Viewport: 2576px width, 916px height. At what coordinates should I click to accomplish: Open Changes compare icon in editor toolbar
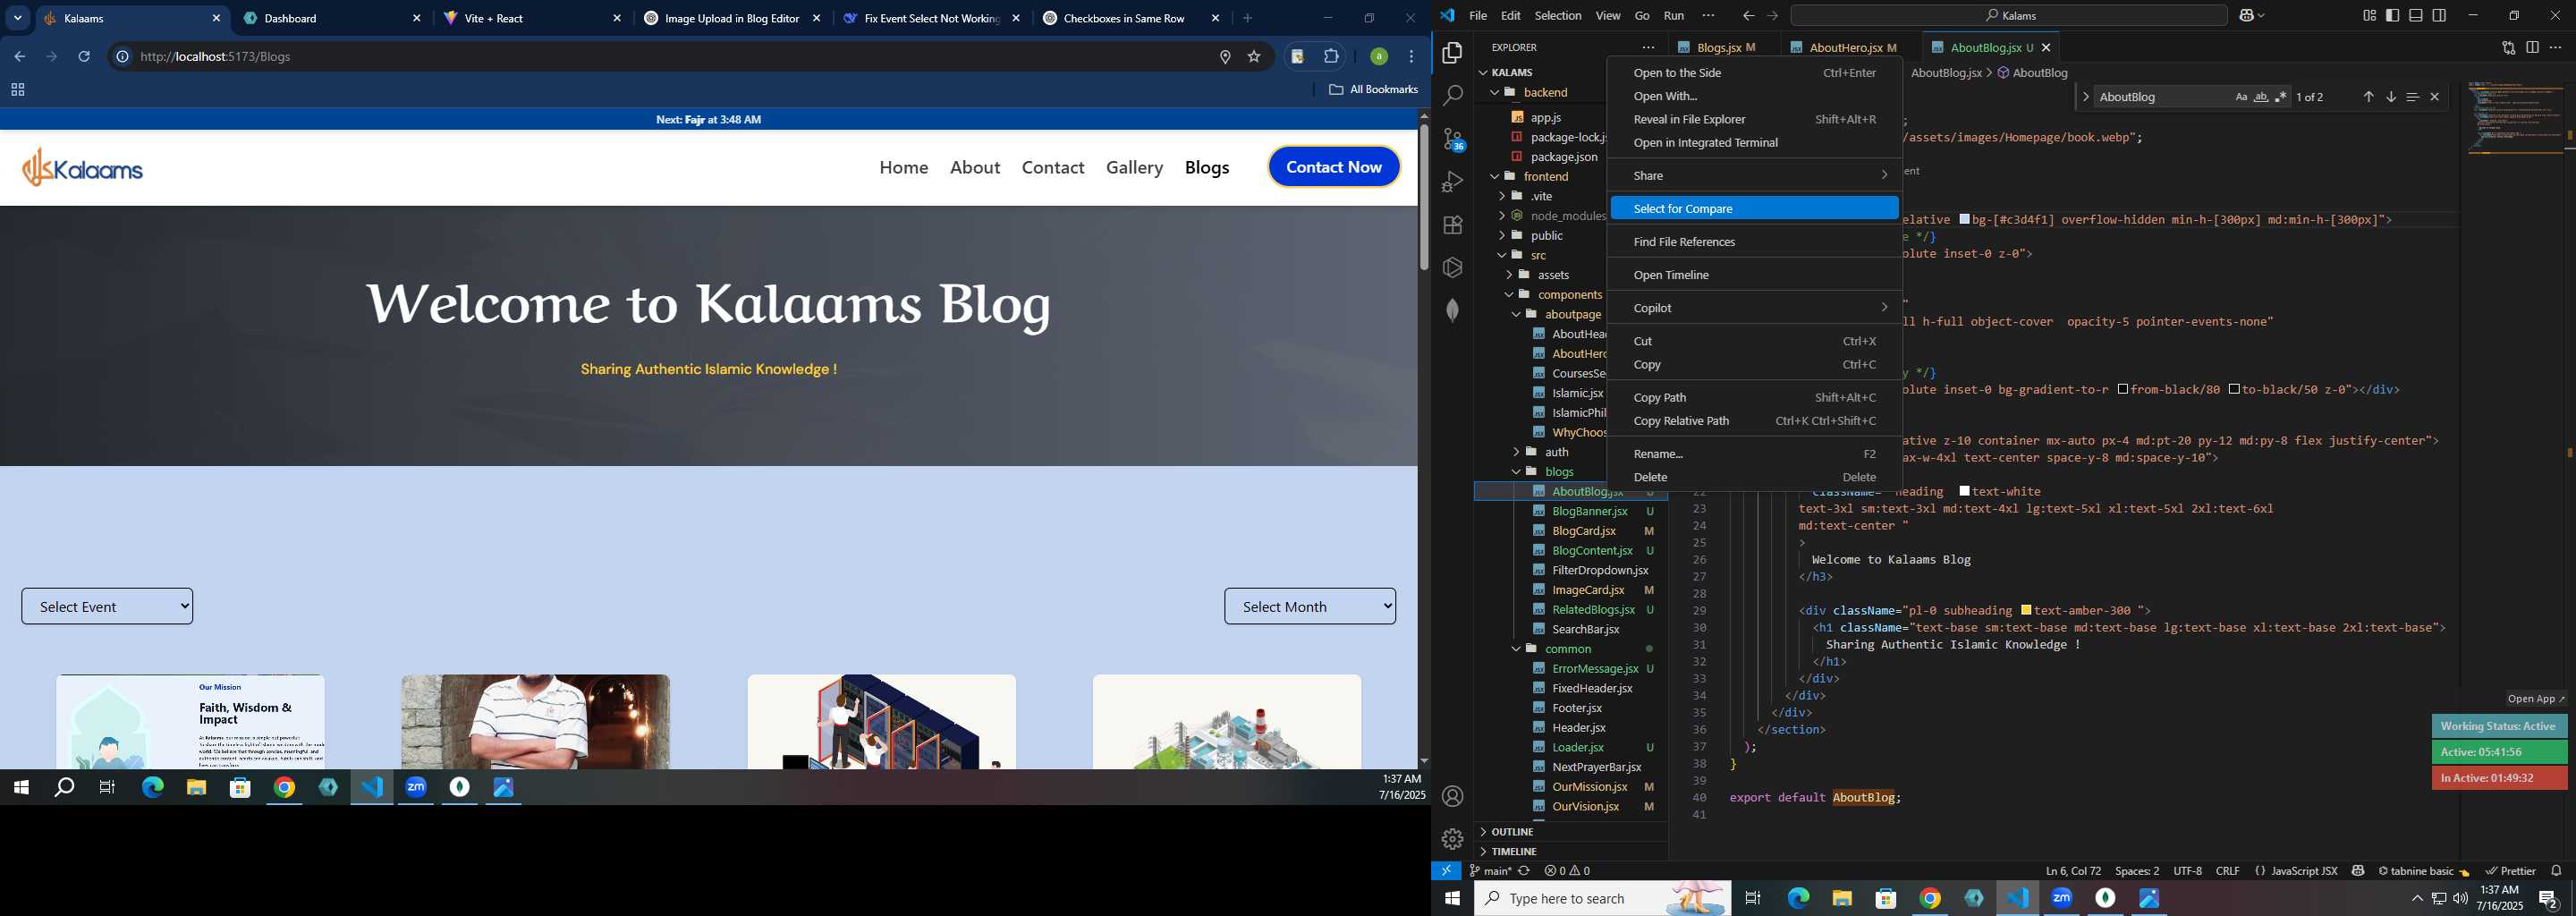click(2509, 47)
